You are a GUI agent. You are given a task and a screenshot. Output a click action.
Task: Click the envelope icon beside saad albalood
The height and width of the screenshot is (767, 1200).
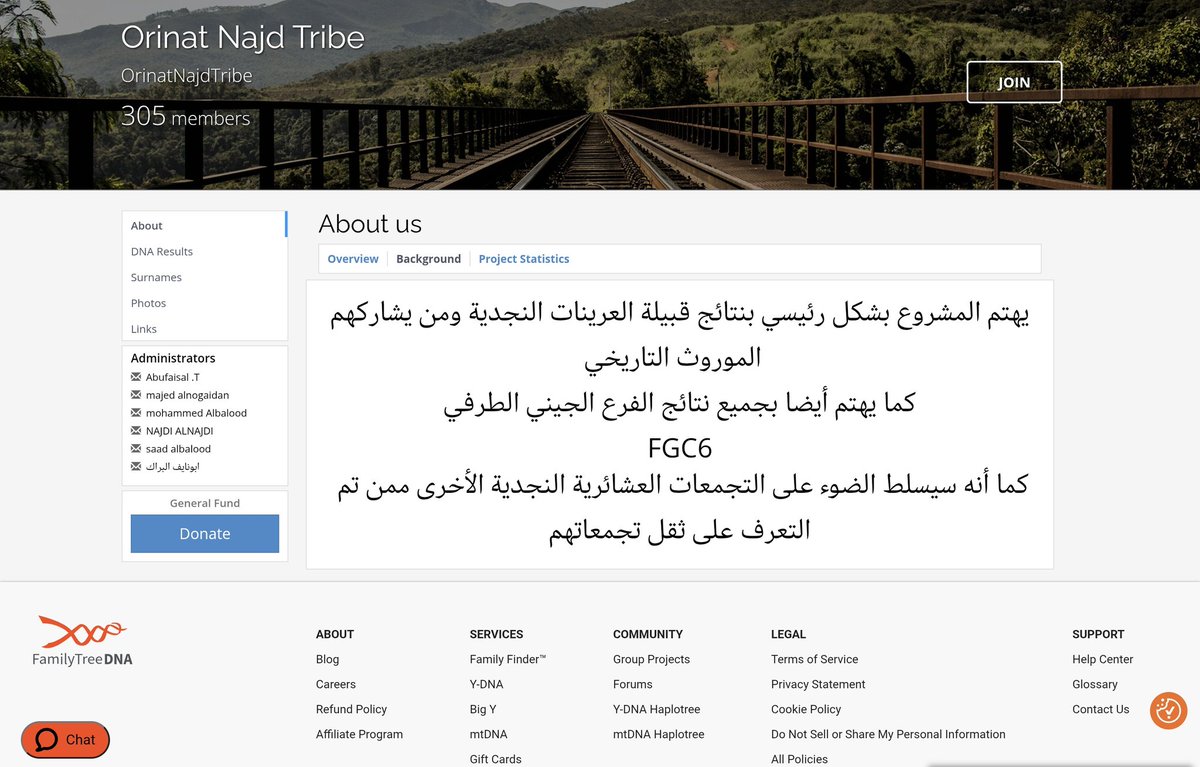[x=137, y=449]
